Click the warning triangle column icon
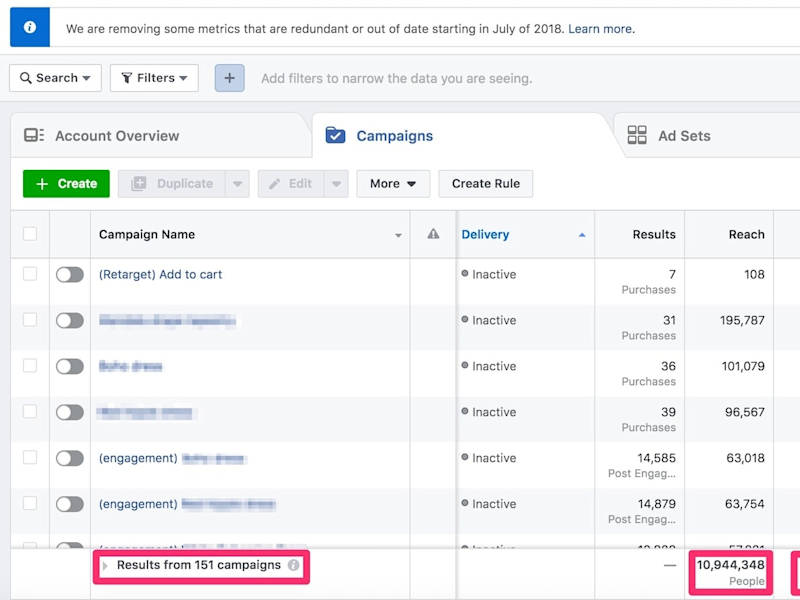This screenshot has width=800, height=600. pyautogui.click(x=433, y=234)
